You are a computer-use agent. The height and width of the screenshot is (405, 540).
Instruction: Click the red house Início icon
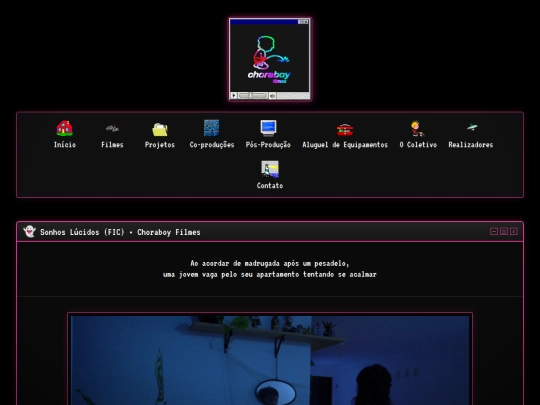pos(64,128)
